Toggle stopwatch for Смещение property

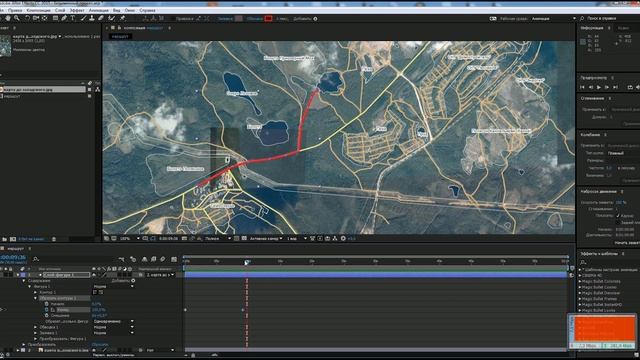[x=47, y=316]
